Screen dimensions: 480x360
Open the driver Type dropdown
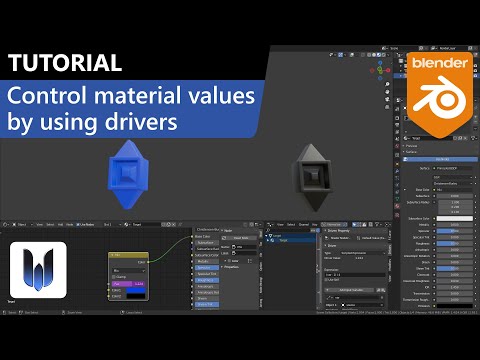pyautogui.click(x=363, y=253)
